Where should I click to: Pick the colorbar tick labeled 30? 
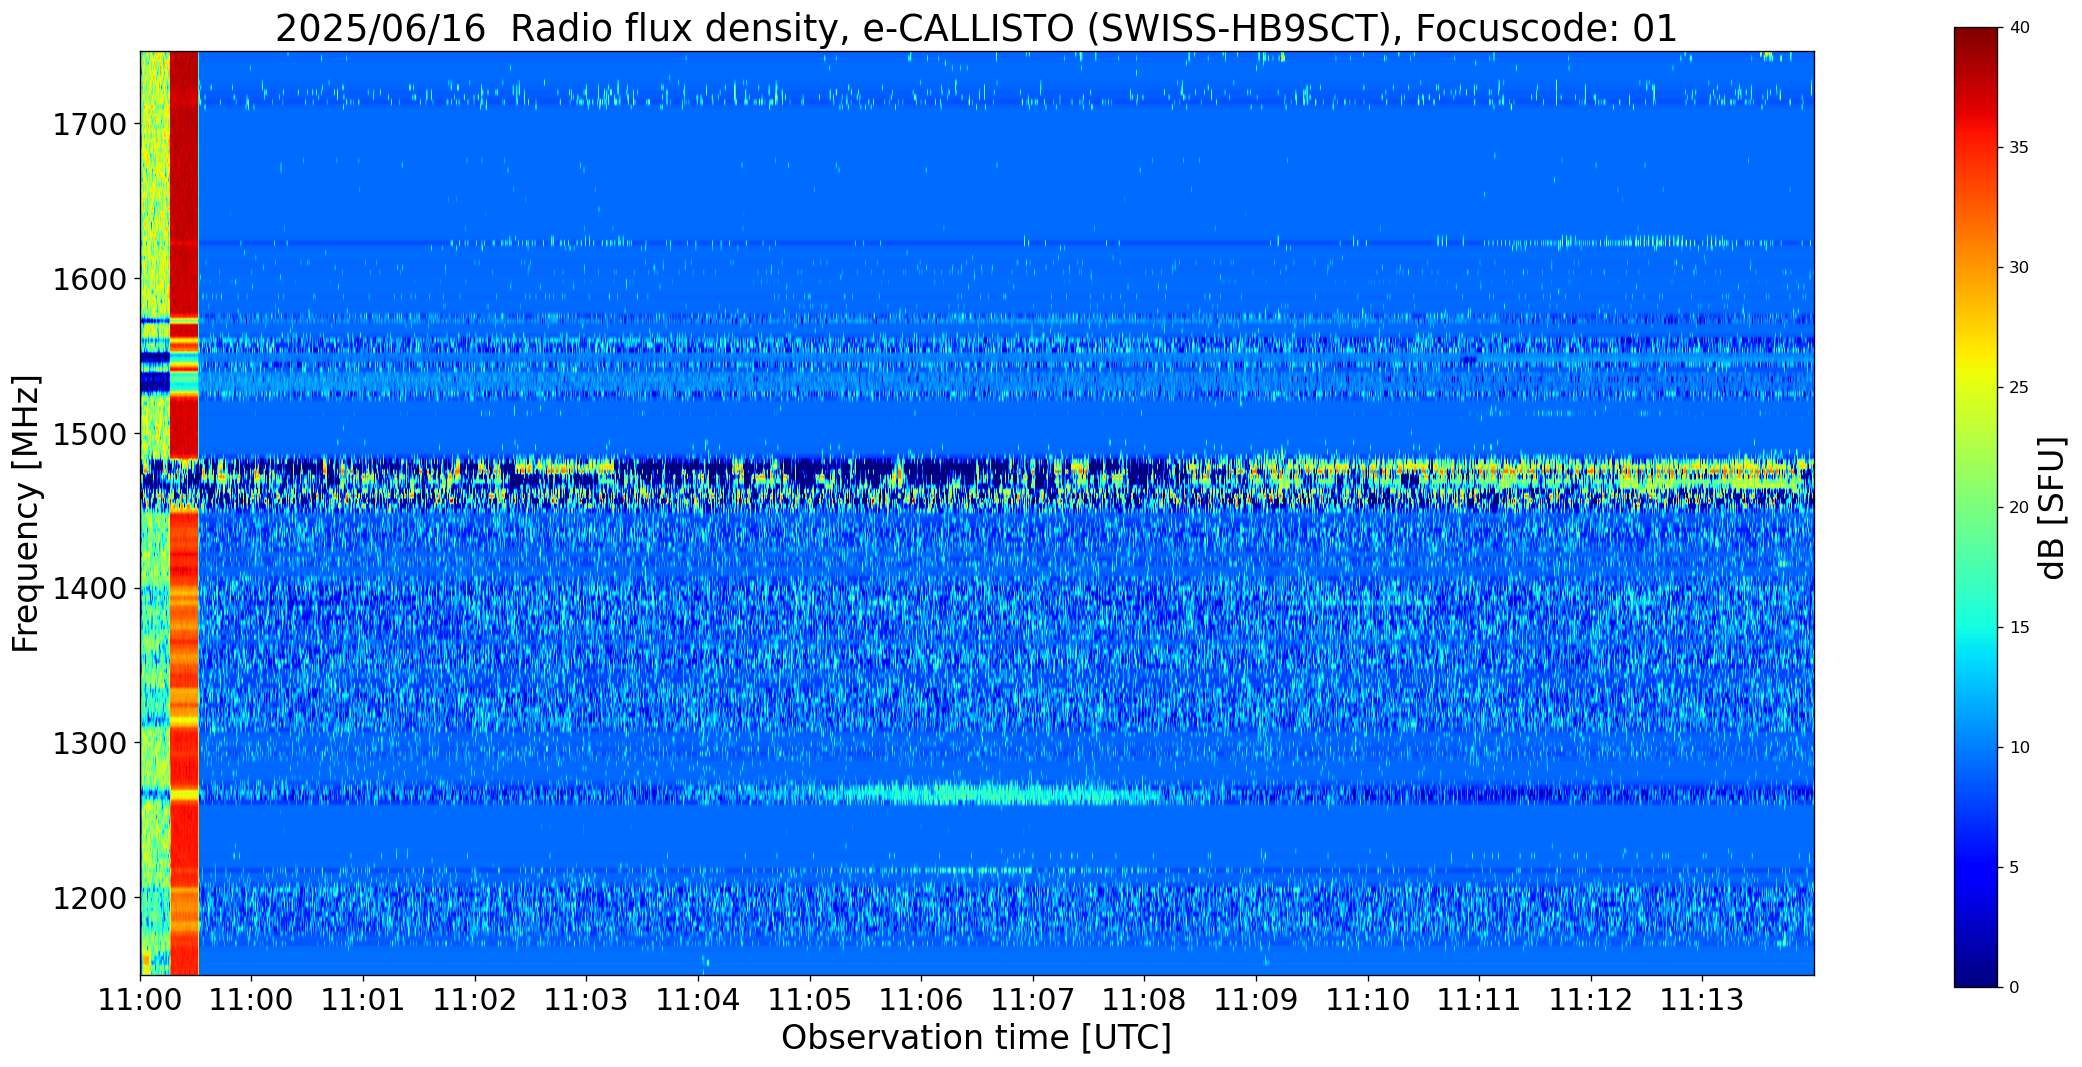tap(2019, 268)
